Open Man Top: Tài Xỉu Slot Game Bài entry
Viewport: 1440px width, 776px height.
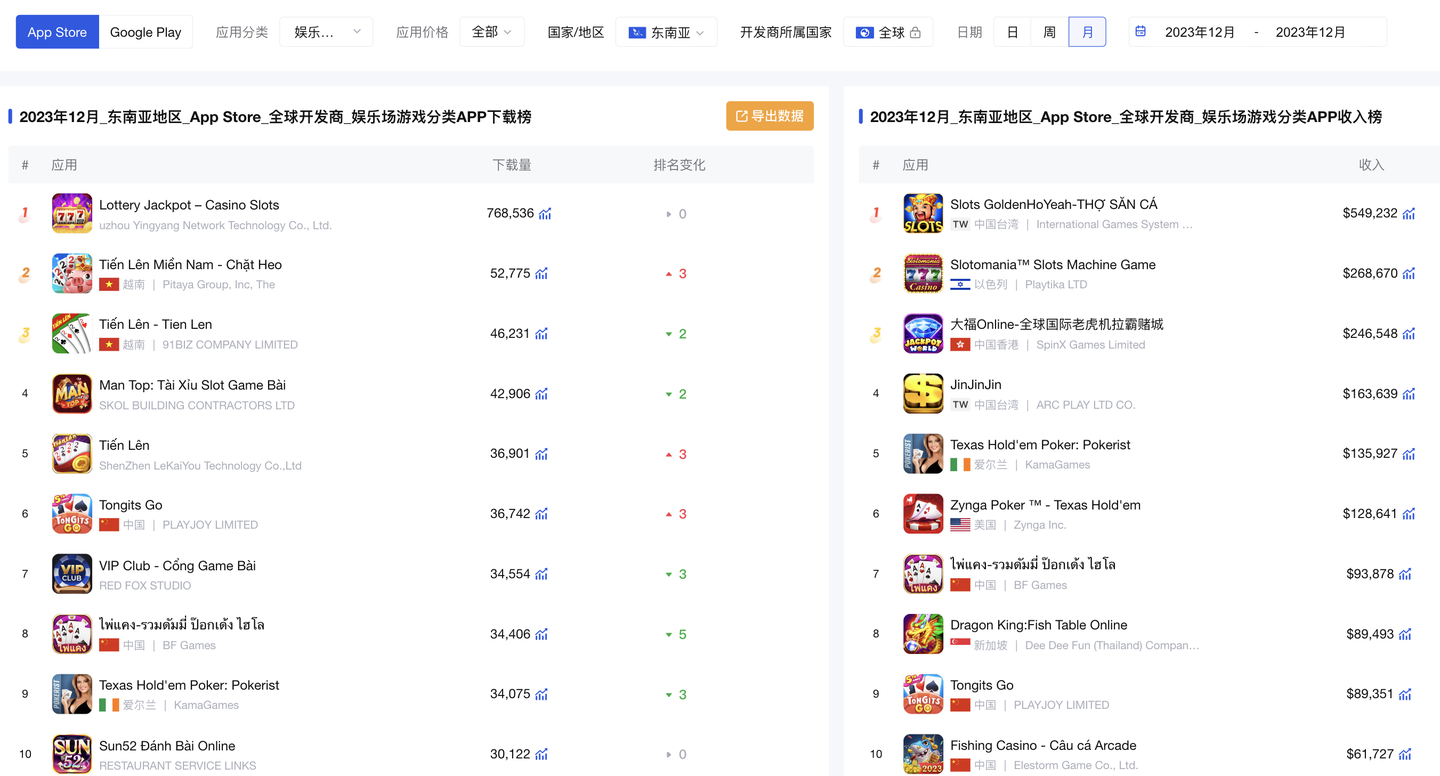click(192, 385)
